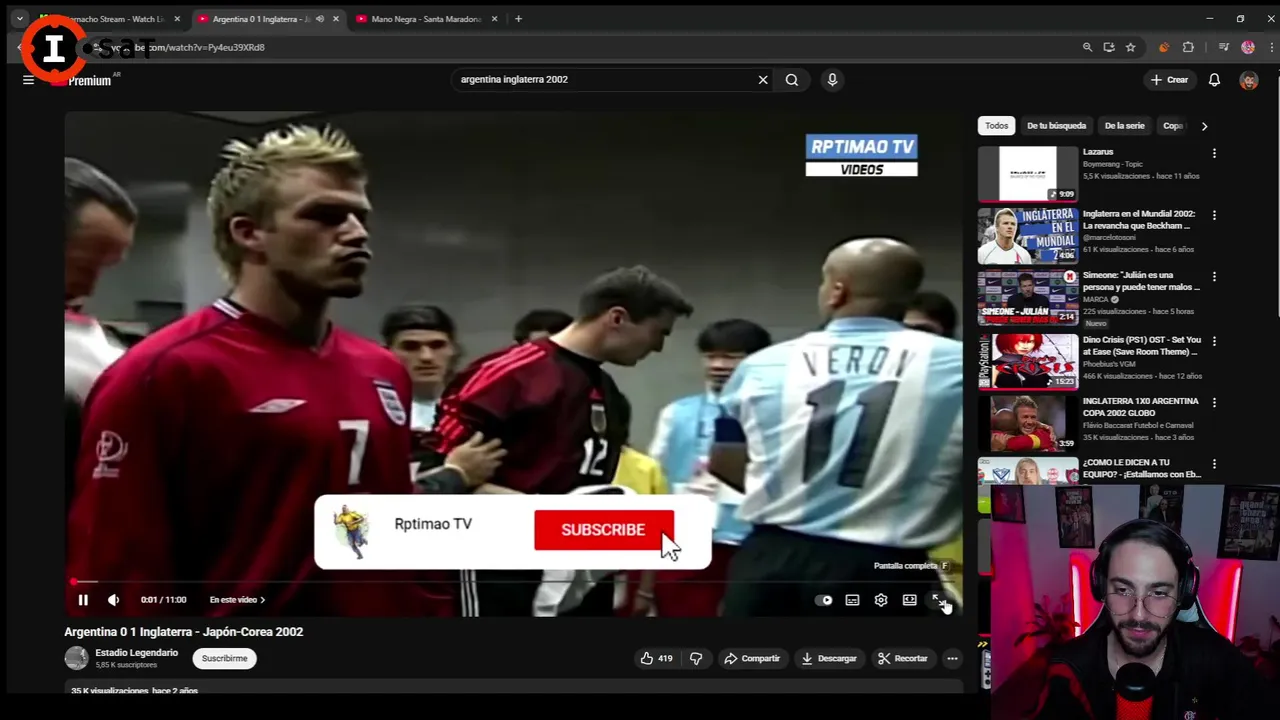Open 'Inglaterra en el Mundial 2002' video title
The image size is (1280, 720).
pos(1138,219)
